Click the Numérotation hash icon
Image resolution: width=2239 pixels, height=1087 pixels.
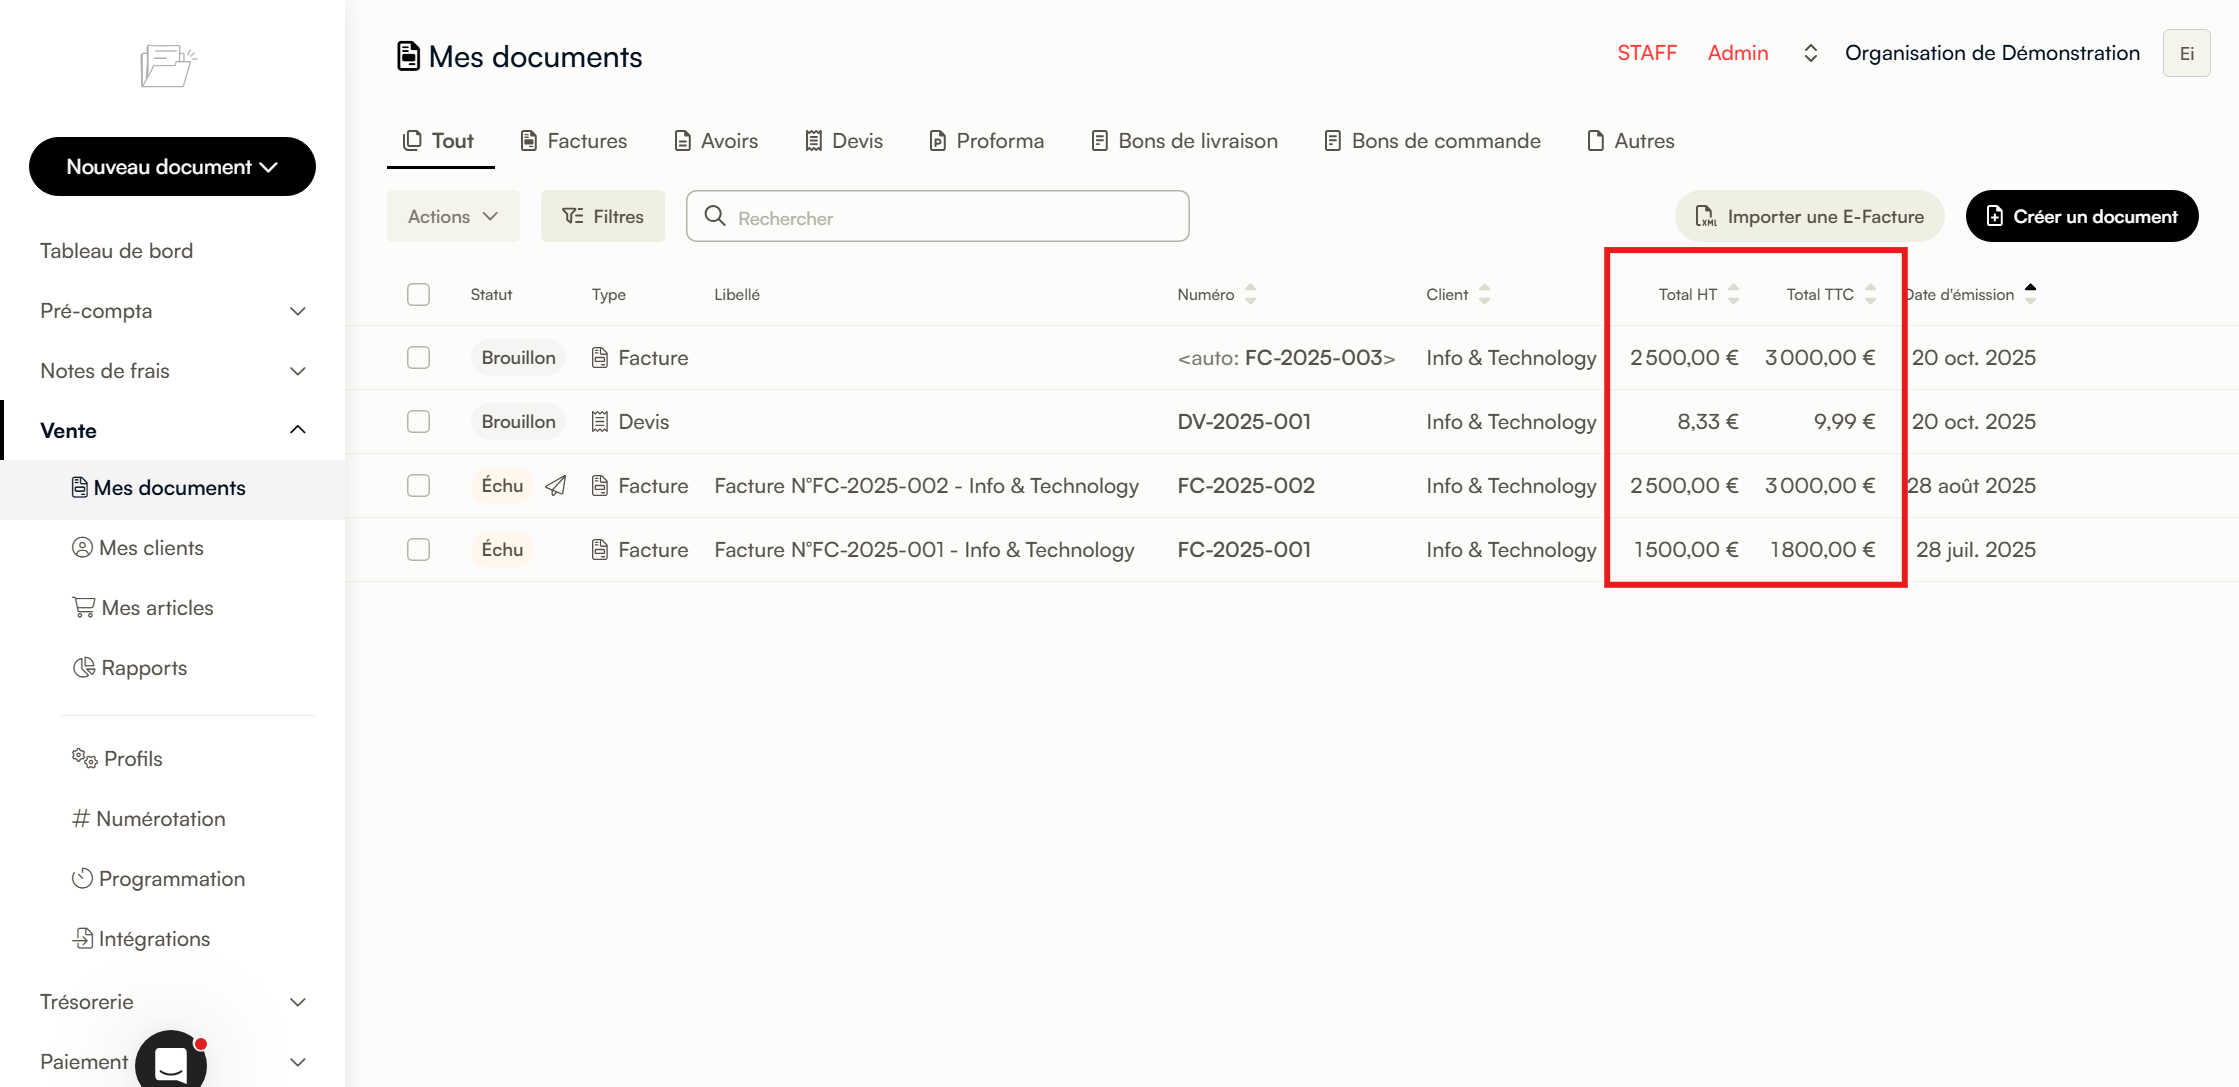point(81,819)
